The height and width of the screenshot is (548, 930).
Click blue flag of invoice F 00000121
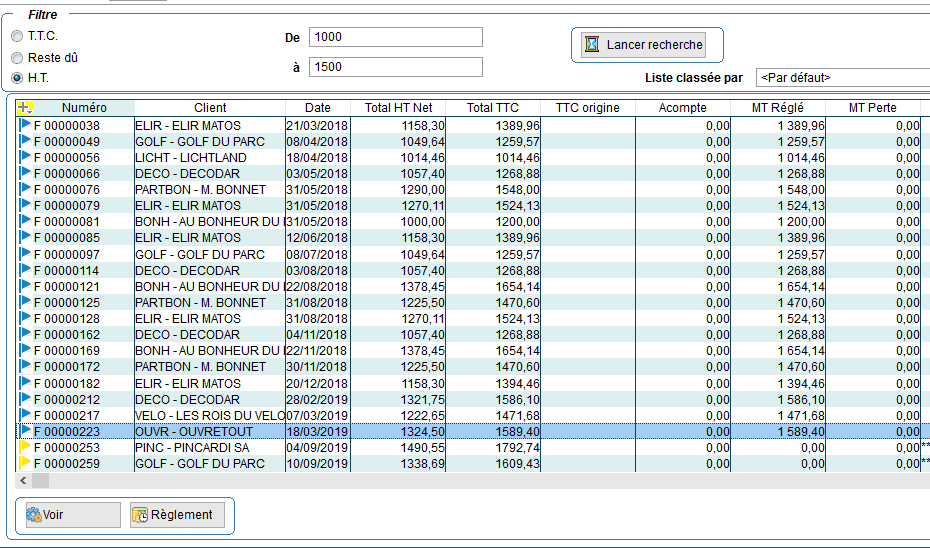click(25, 285)
